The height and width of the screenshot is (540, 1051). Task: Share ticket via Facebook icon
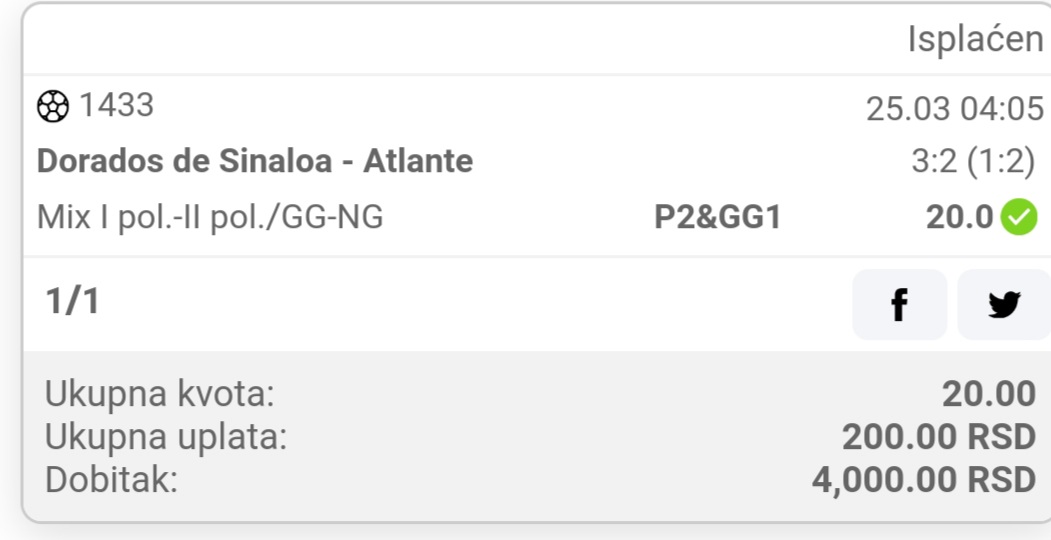pyautogui.click(x=900, y=305)
